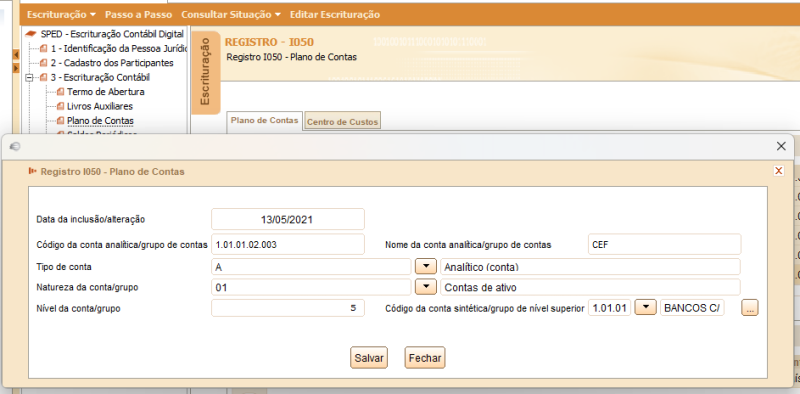
Task: Click the Nome da conta analítica label
Action: pyautogui.click(x=468, y=244)
